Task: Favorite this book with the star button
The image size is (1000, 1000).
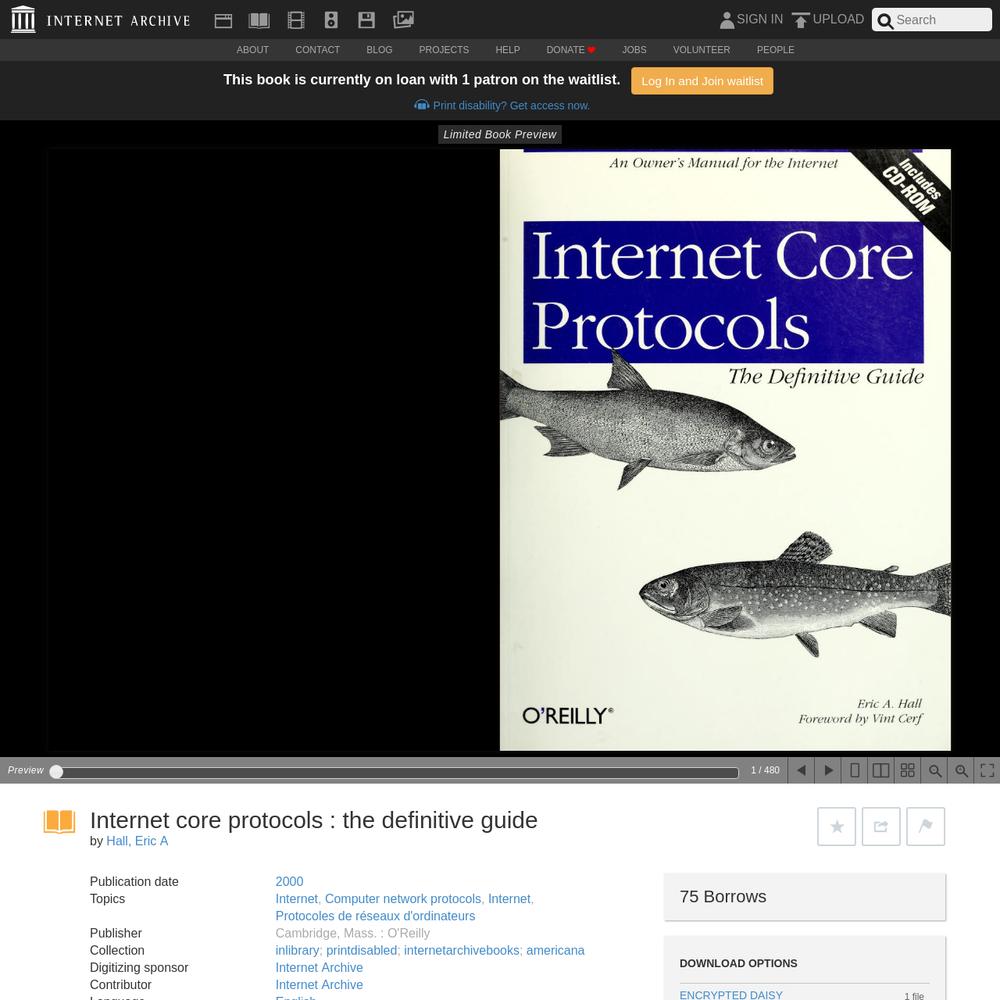Action: [837, 827]
